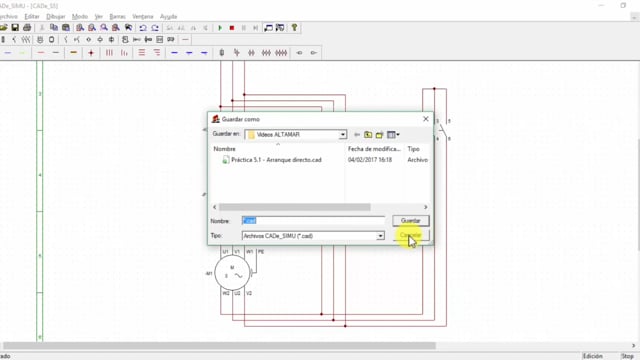Open the Dibujar menu
The width and height of the screenshot is (640, 360).
tap(56, 17)
